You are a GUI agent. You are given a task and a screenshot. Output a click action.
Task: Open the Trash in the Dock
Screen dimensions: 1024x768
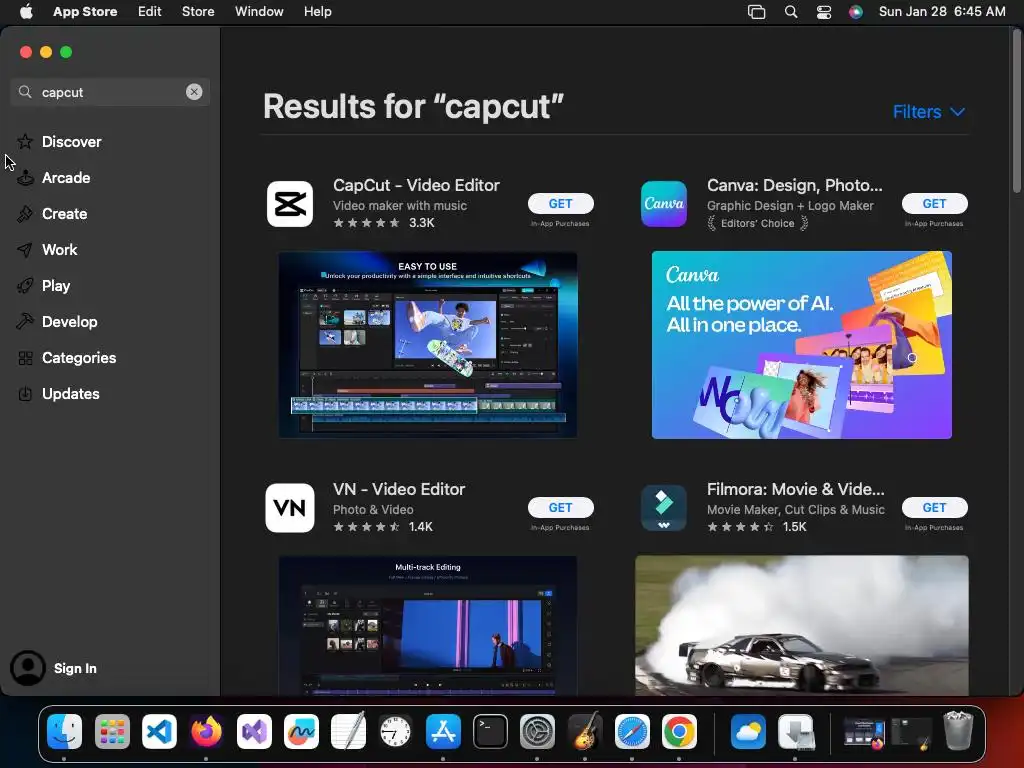pos(958,731)
